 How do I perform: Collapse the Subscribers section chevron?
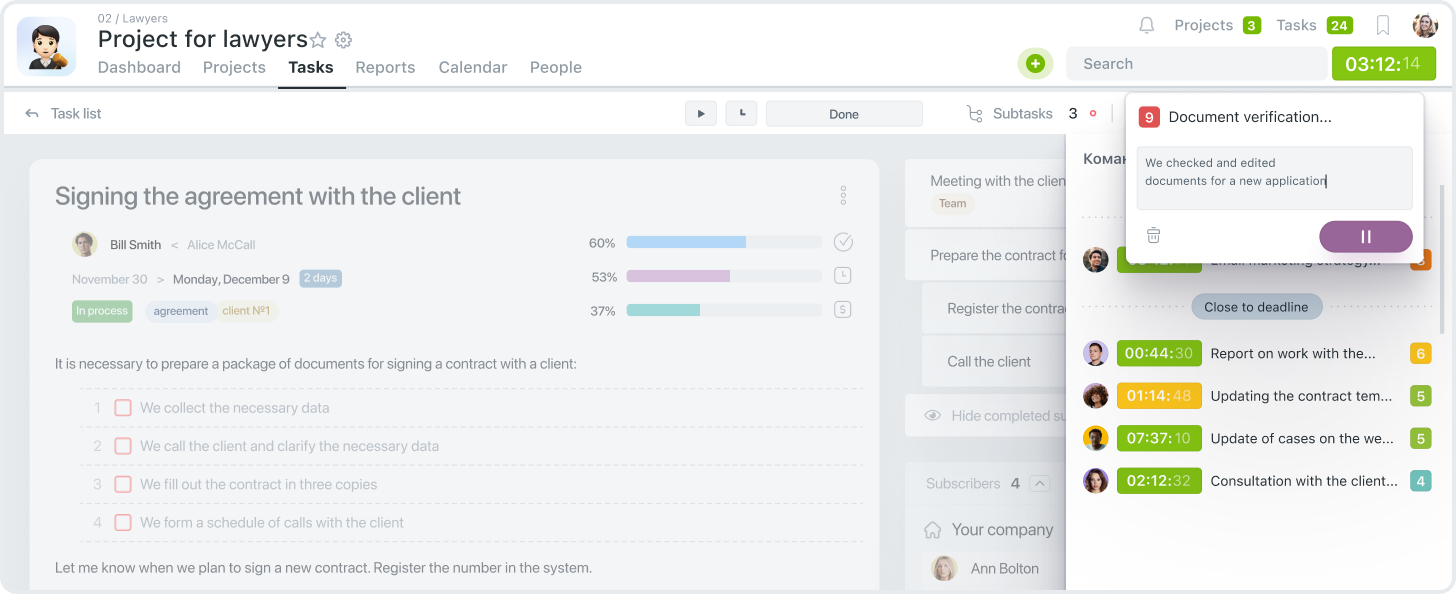click(1040, 484)
